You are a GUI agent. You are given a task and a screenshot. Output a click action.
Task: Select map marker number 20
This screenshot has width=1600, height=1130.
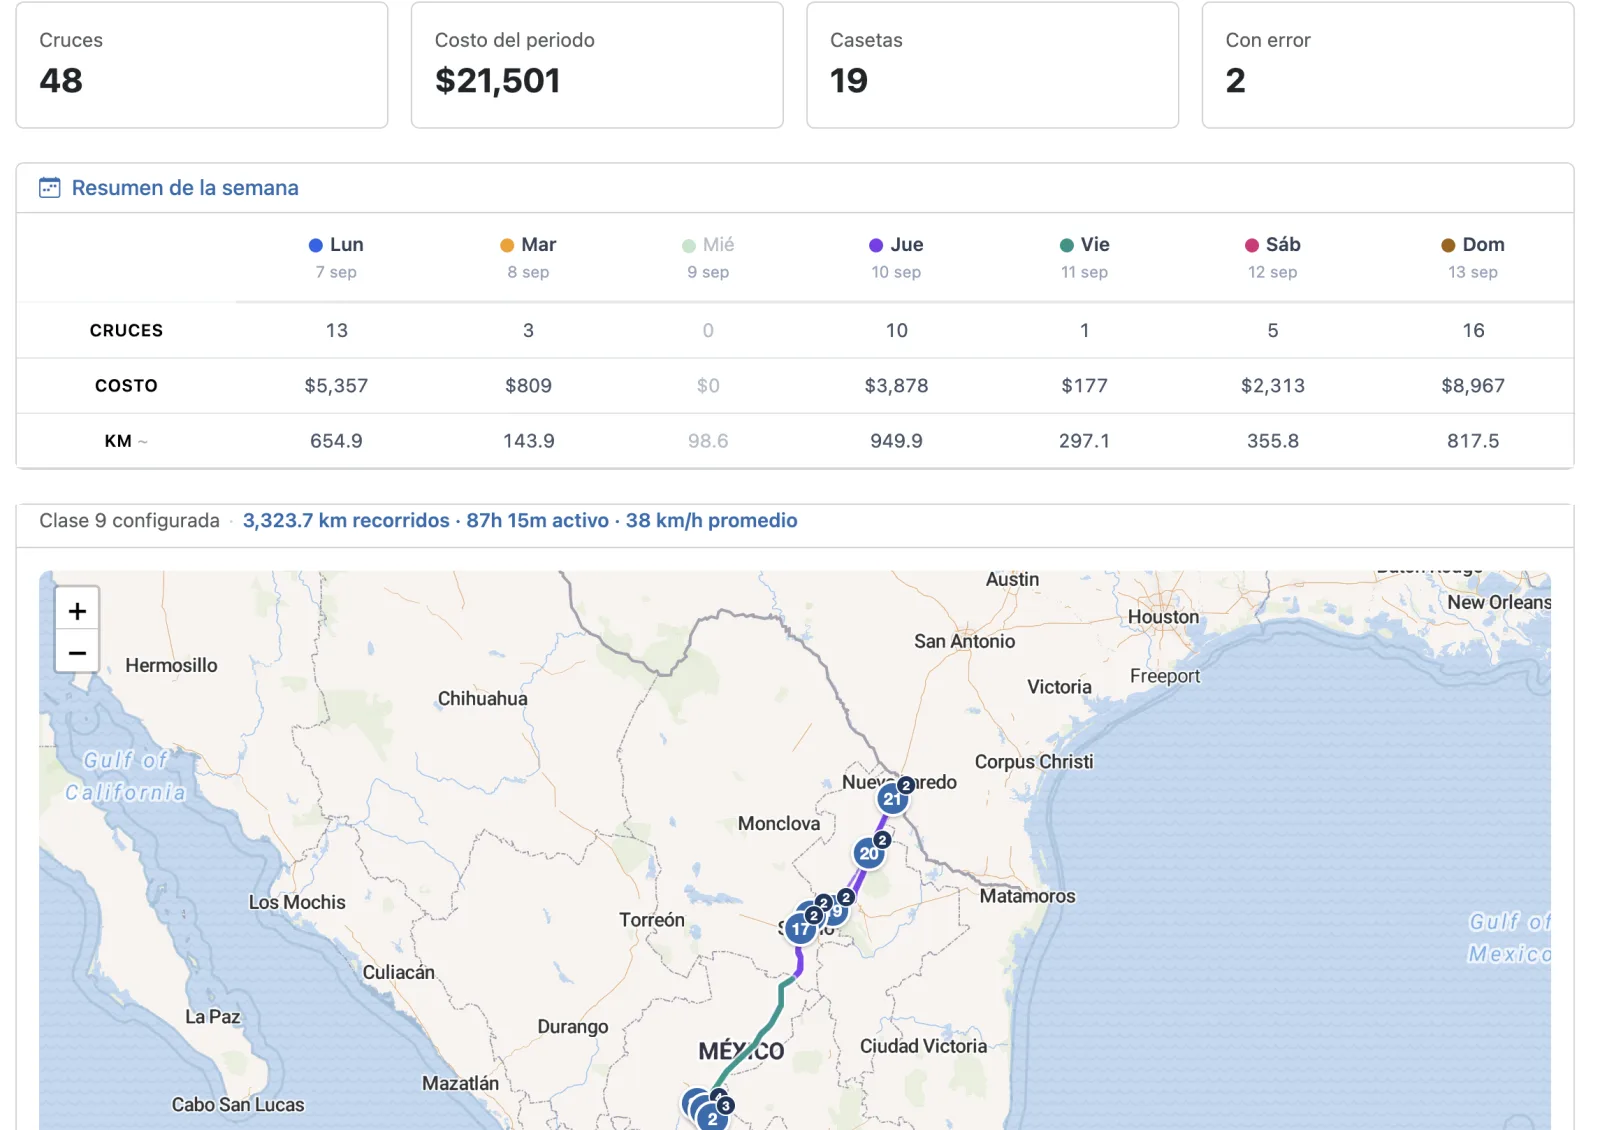[x=869, y=853]
